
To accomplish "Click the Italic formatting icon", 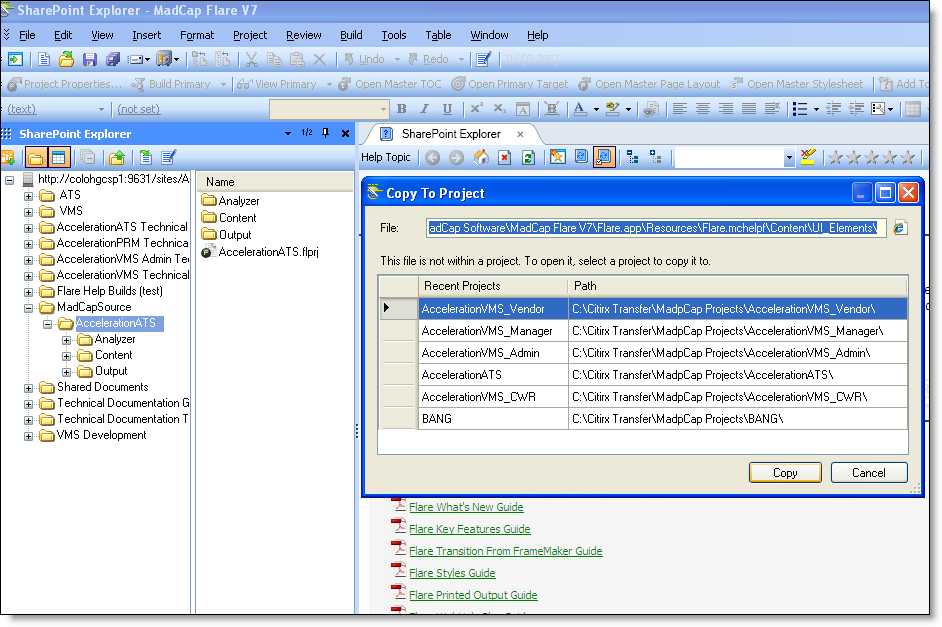I will tap(424, 109).
